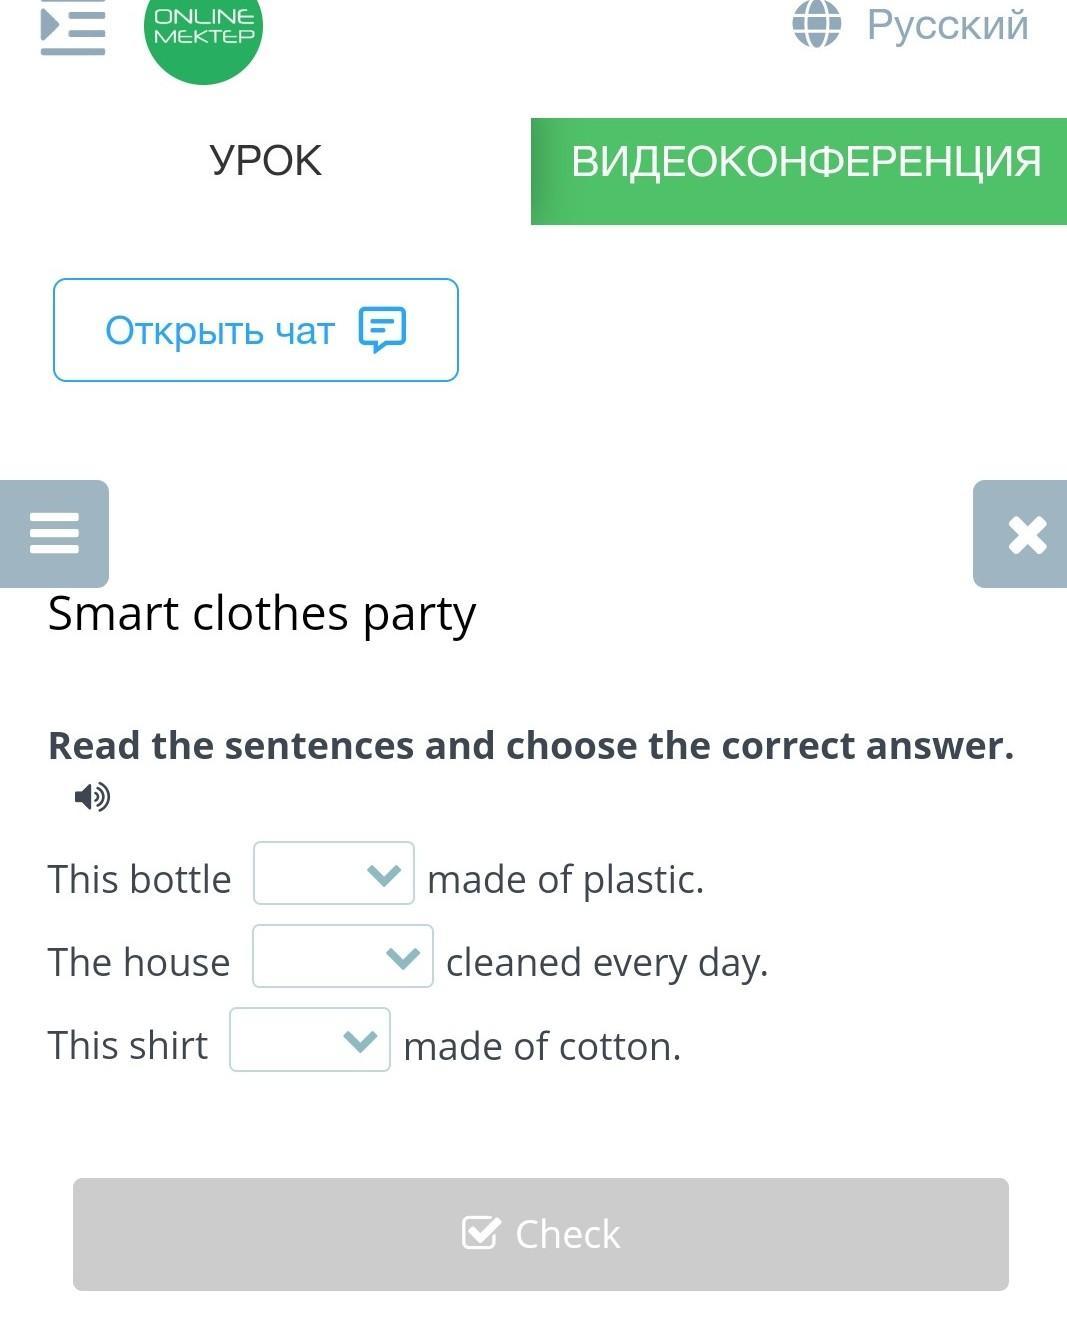Screen dimensions: 1067x1329
Task: Click the 'cleaned every day' sentence text
Action: (607, 963)
